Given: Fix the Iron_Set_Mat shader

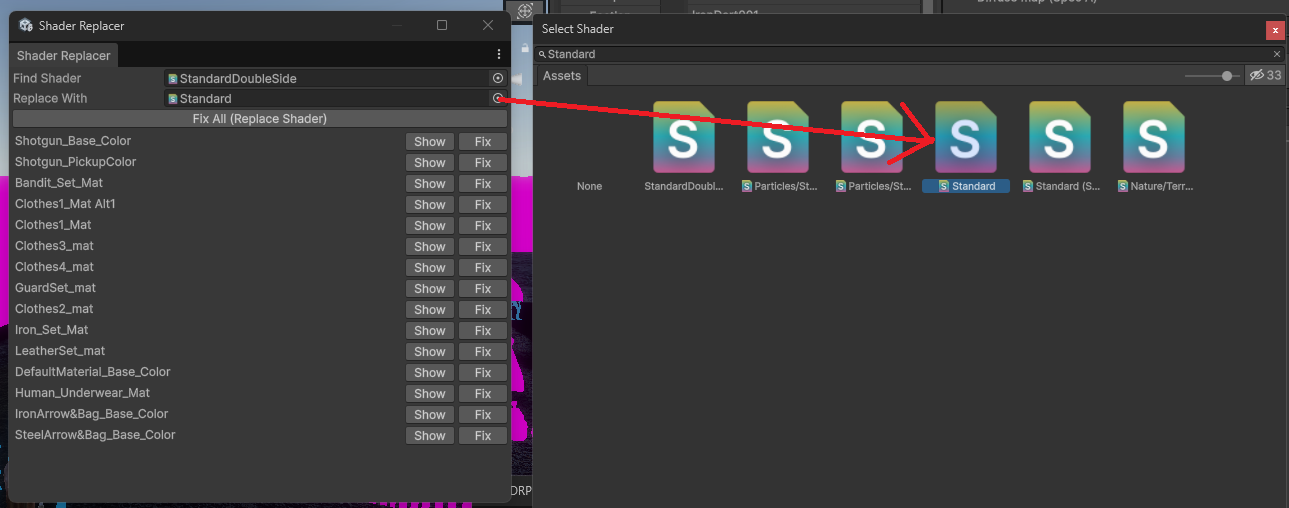Looking at the screenshot, I should (483, 331).
